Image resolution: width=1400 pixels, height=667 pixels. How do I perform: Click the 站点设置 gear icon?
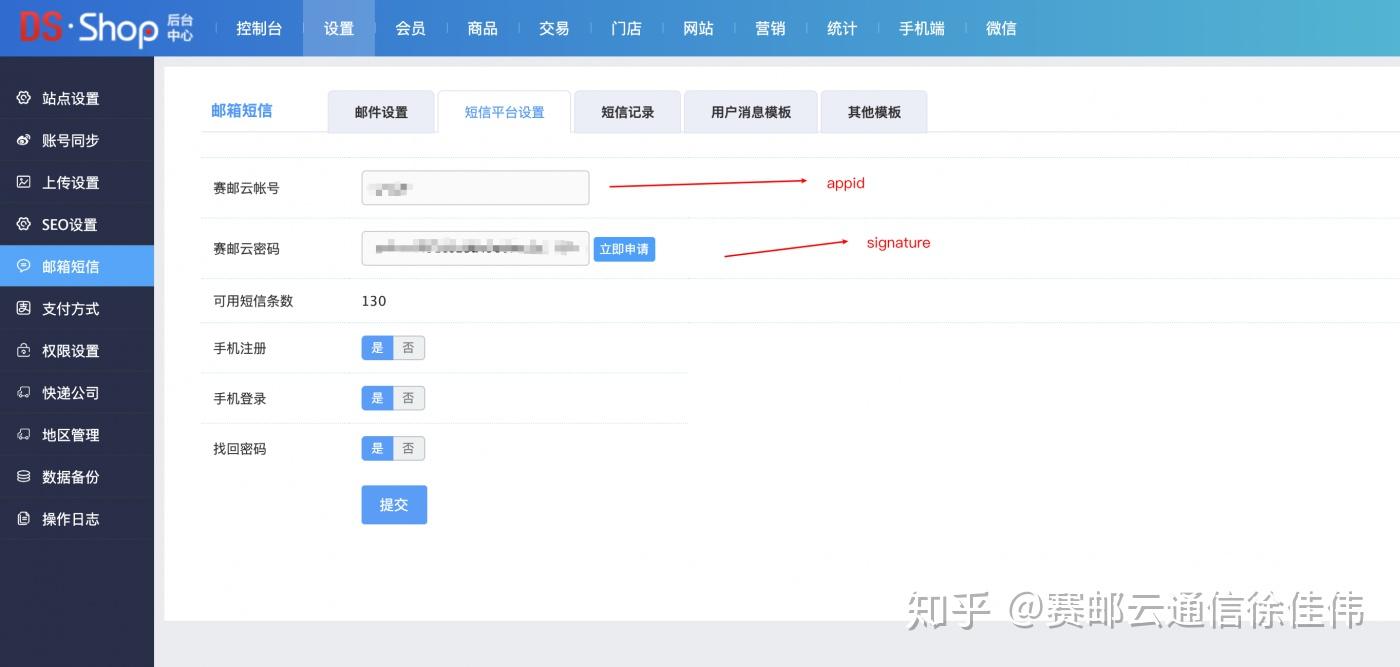tap(24, 98)
